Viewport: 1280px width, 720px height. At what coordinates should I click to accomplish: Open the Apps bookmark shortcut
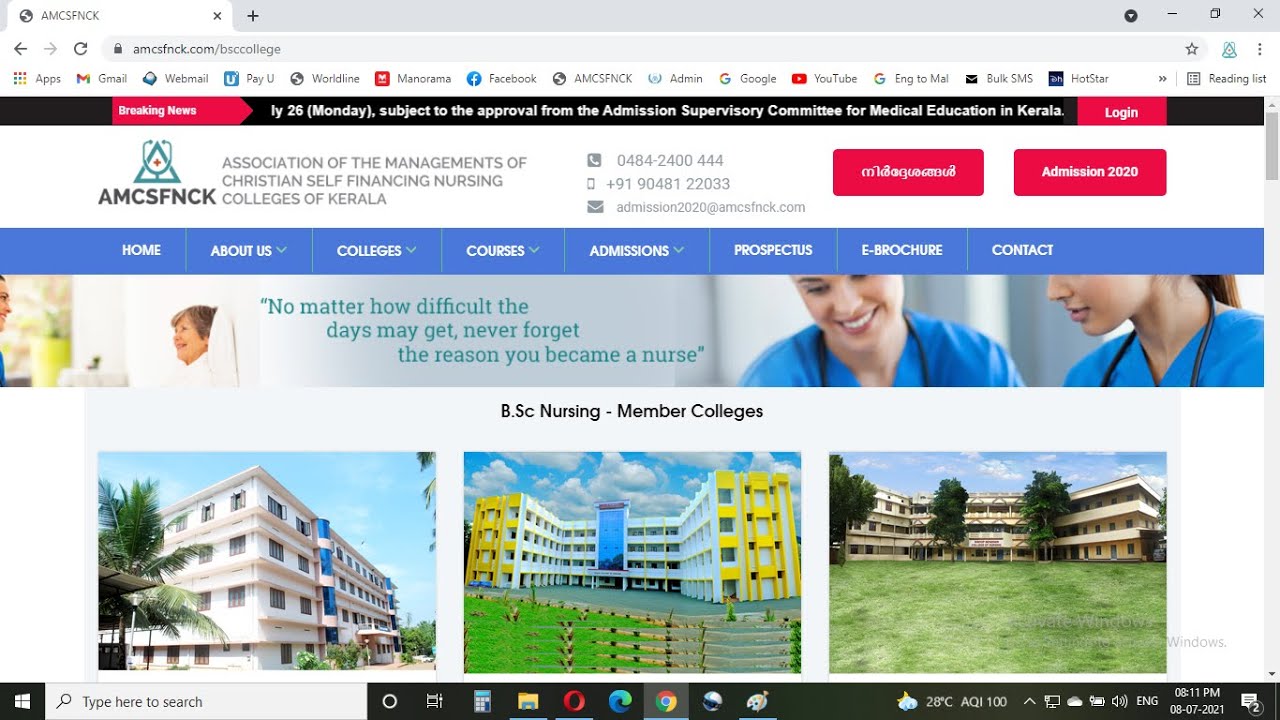[37, 78]
